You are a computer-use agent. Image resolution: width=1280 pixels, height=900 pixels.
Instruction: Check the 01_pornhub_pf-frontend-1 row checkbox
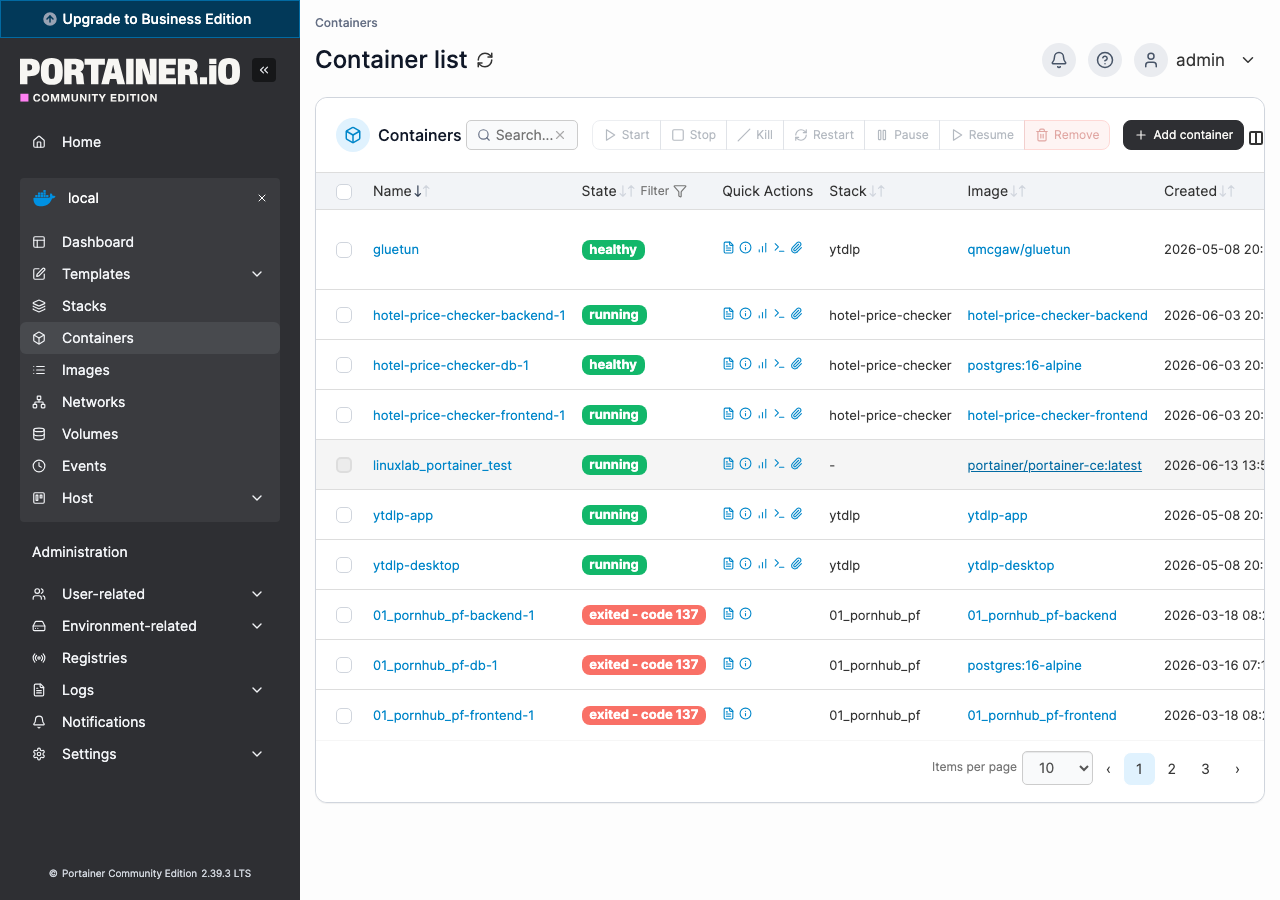(344, 715)
